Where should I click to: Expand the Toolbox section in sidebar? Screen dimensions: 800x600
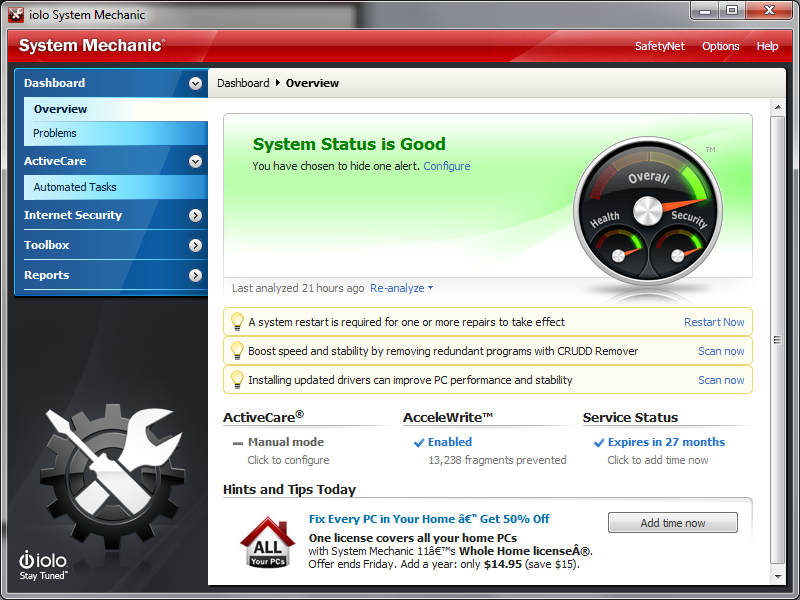click(x=195, y=245)
